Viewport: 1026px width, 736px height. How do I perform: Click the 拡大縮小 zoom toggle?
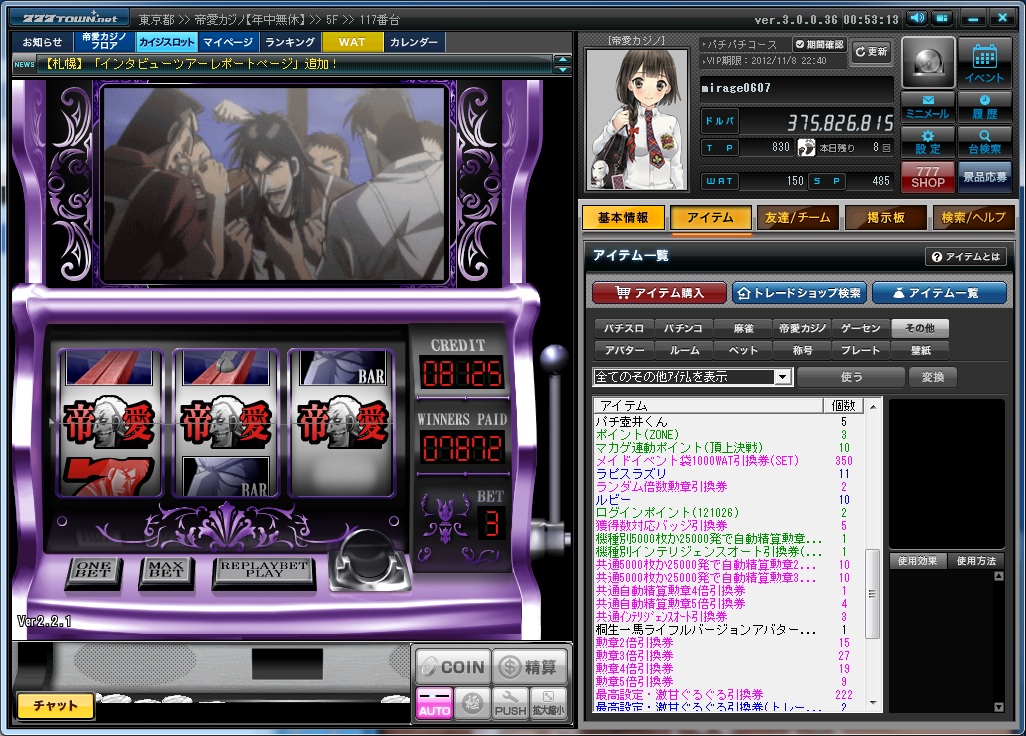[x=548, y=704]
